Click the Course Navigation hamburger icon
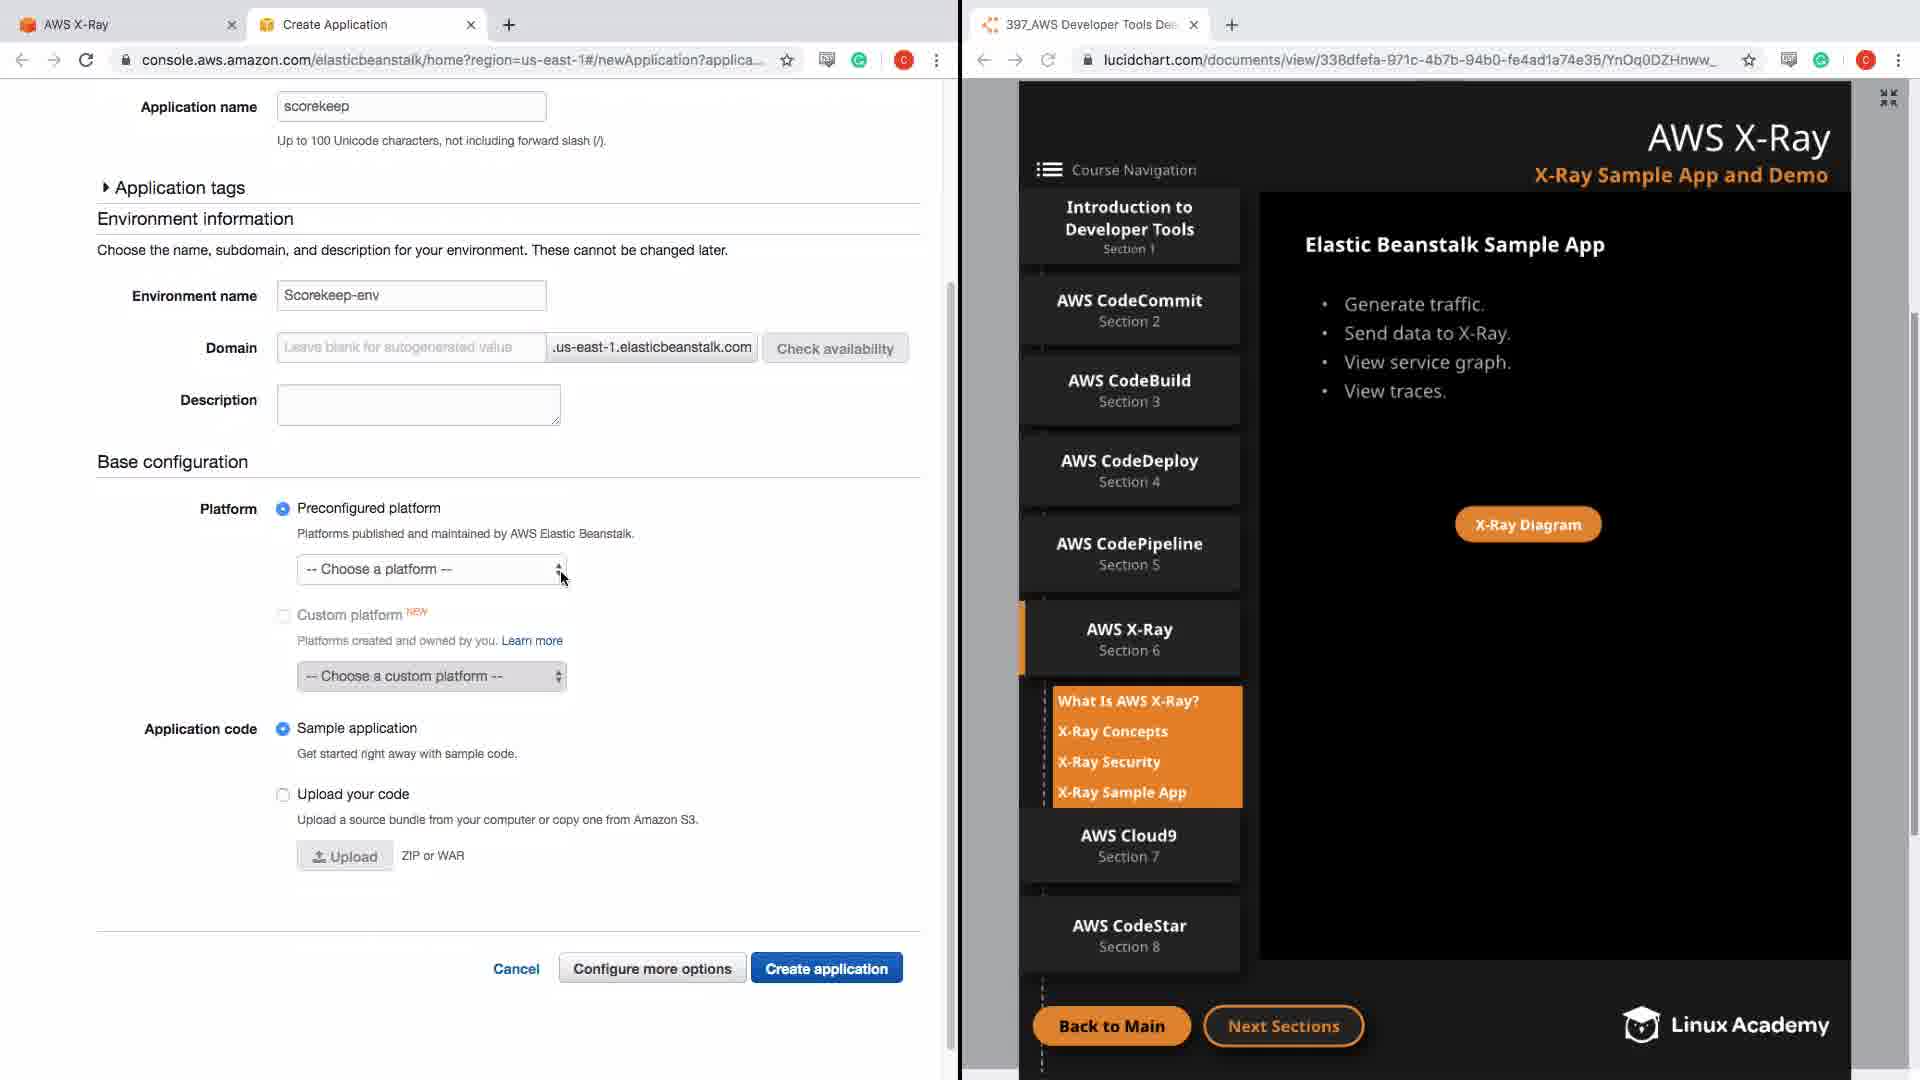 (x=1048, y=170)
